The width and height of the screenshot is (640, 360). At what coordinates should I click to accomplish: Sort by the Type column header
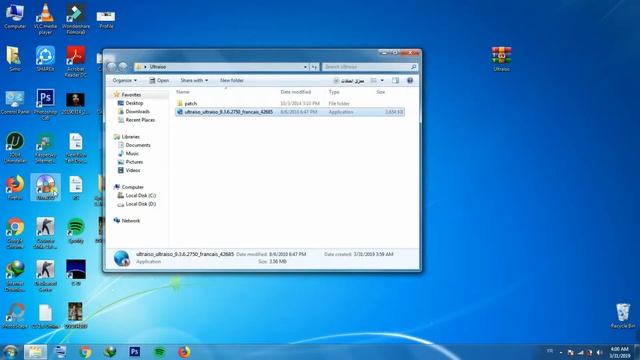coord(334,92)
